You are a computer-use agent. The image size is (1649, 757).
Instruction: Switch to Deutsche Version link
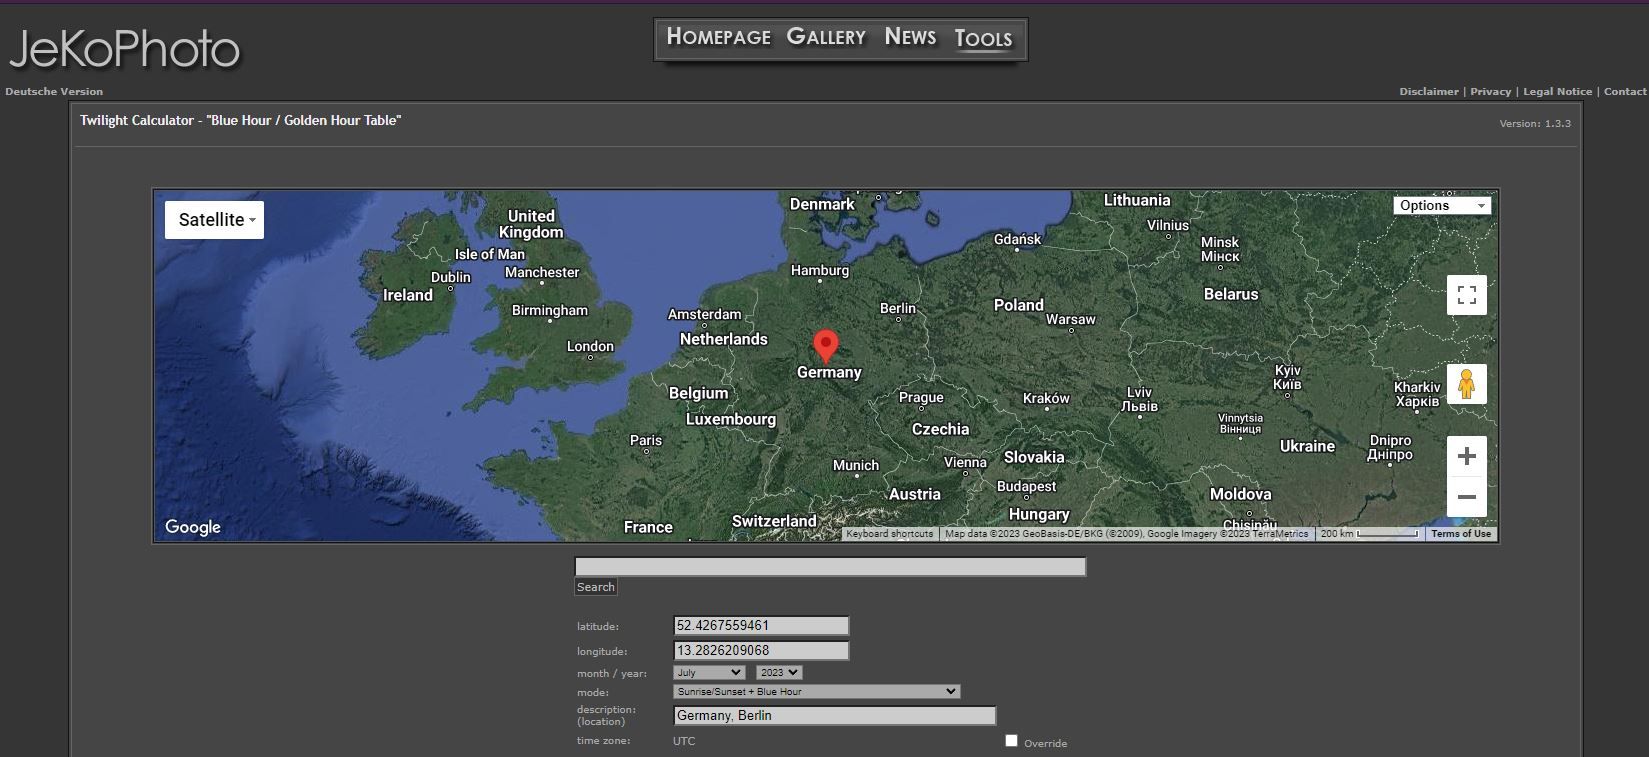click(54, 91)
